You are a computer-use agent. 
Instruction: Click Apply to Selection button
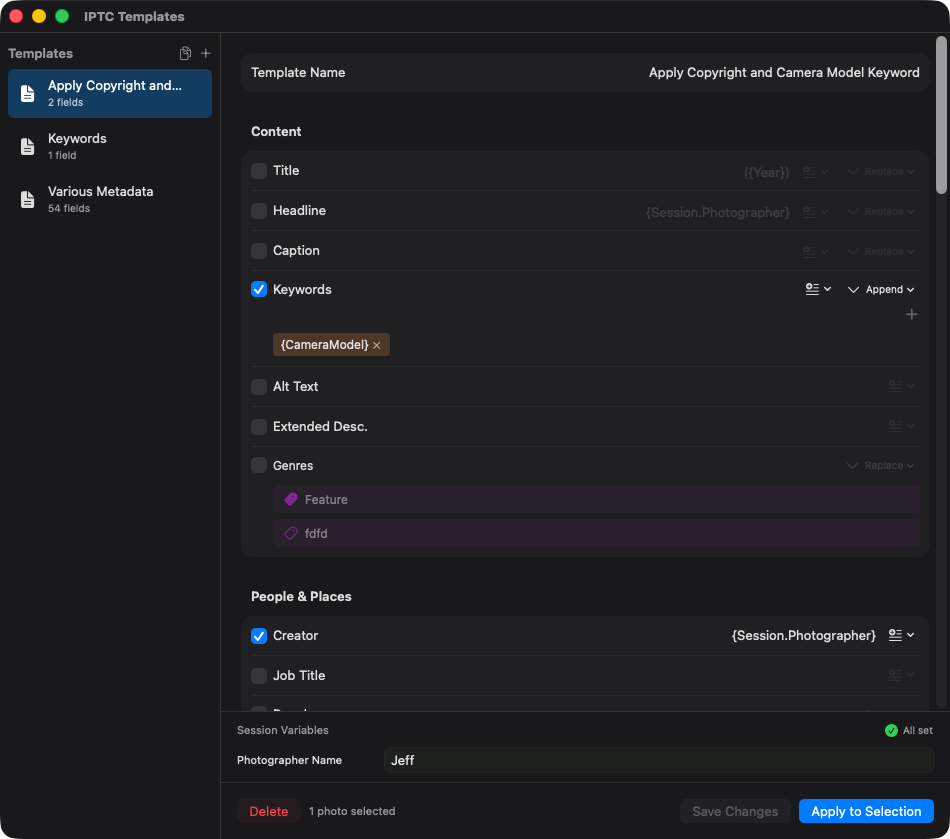click(x=866, y=811)
